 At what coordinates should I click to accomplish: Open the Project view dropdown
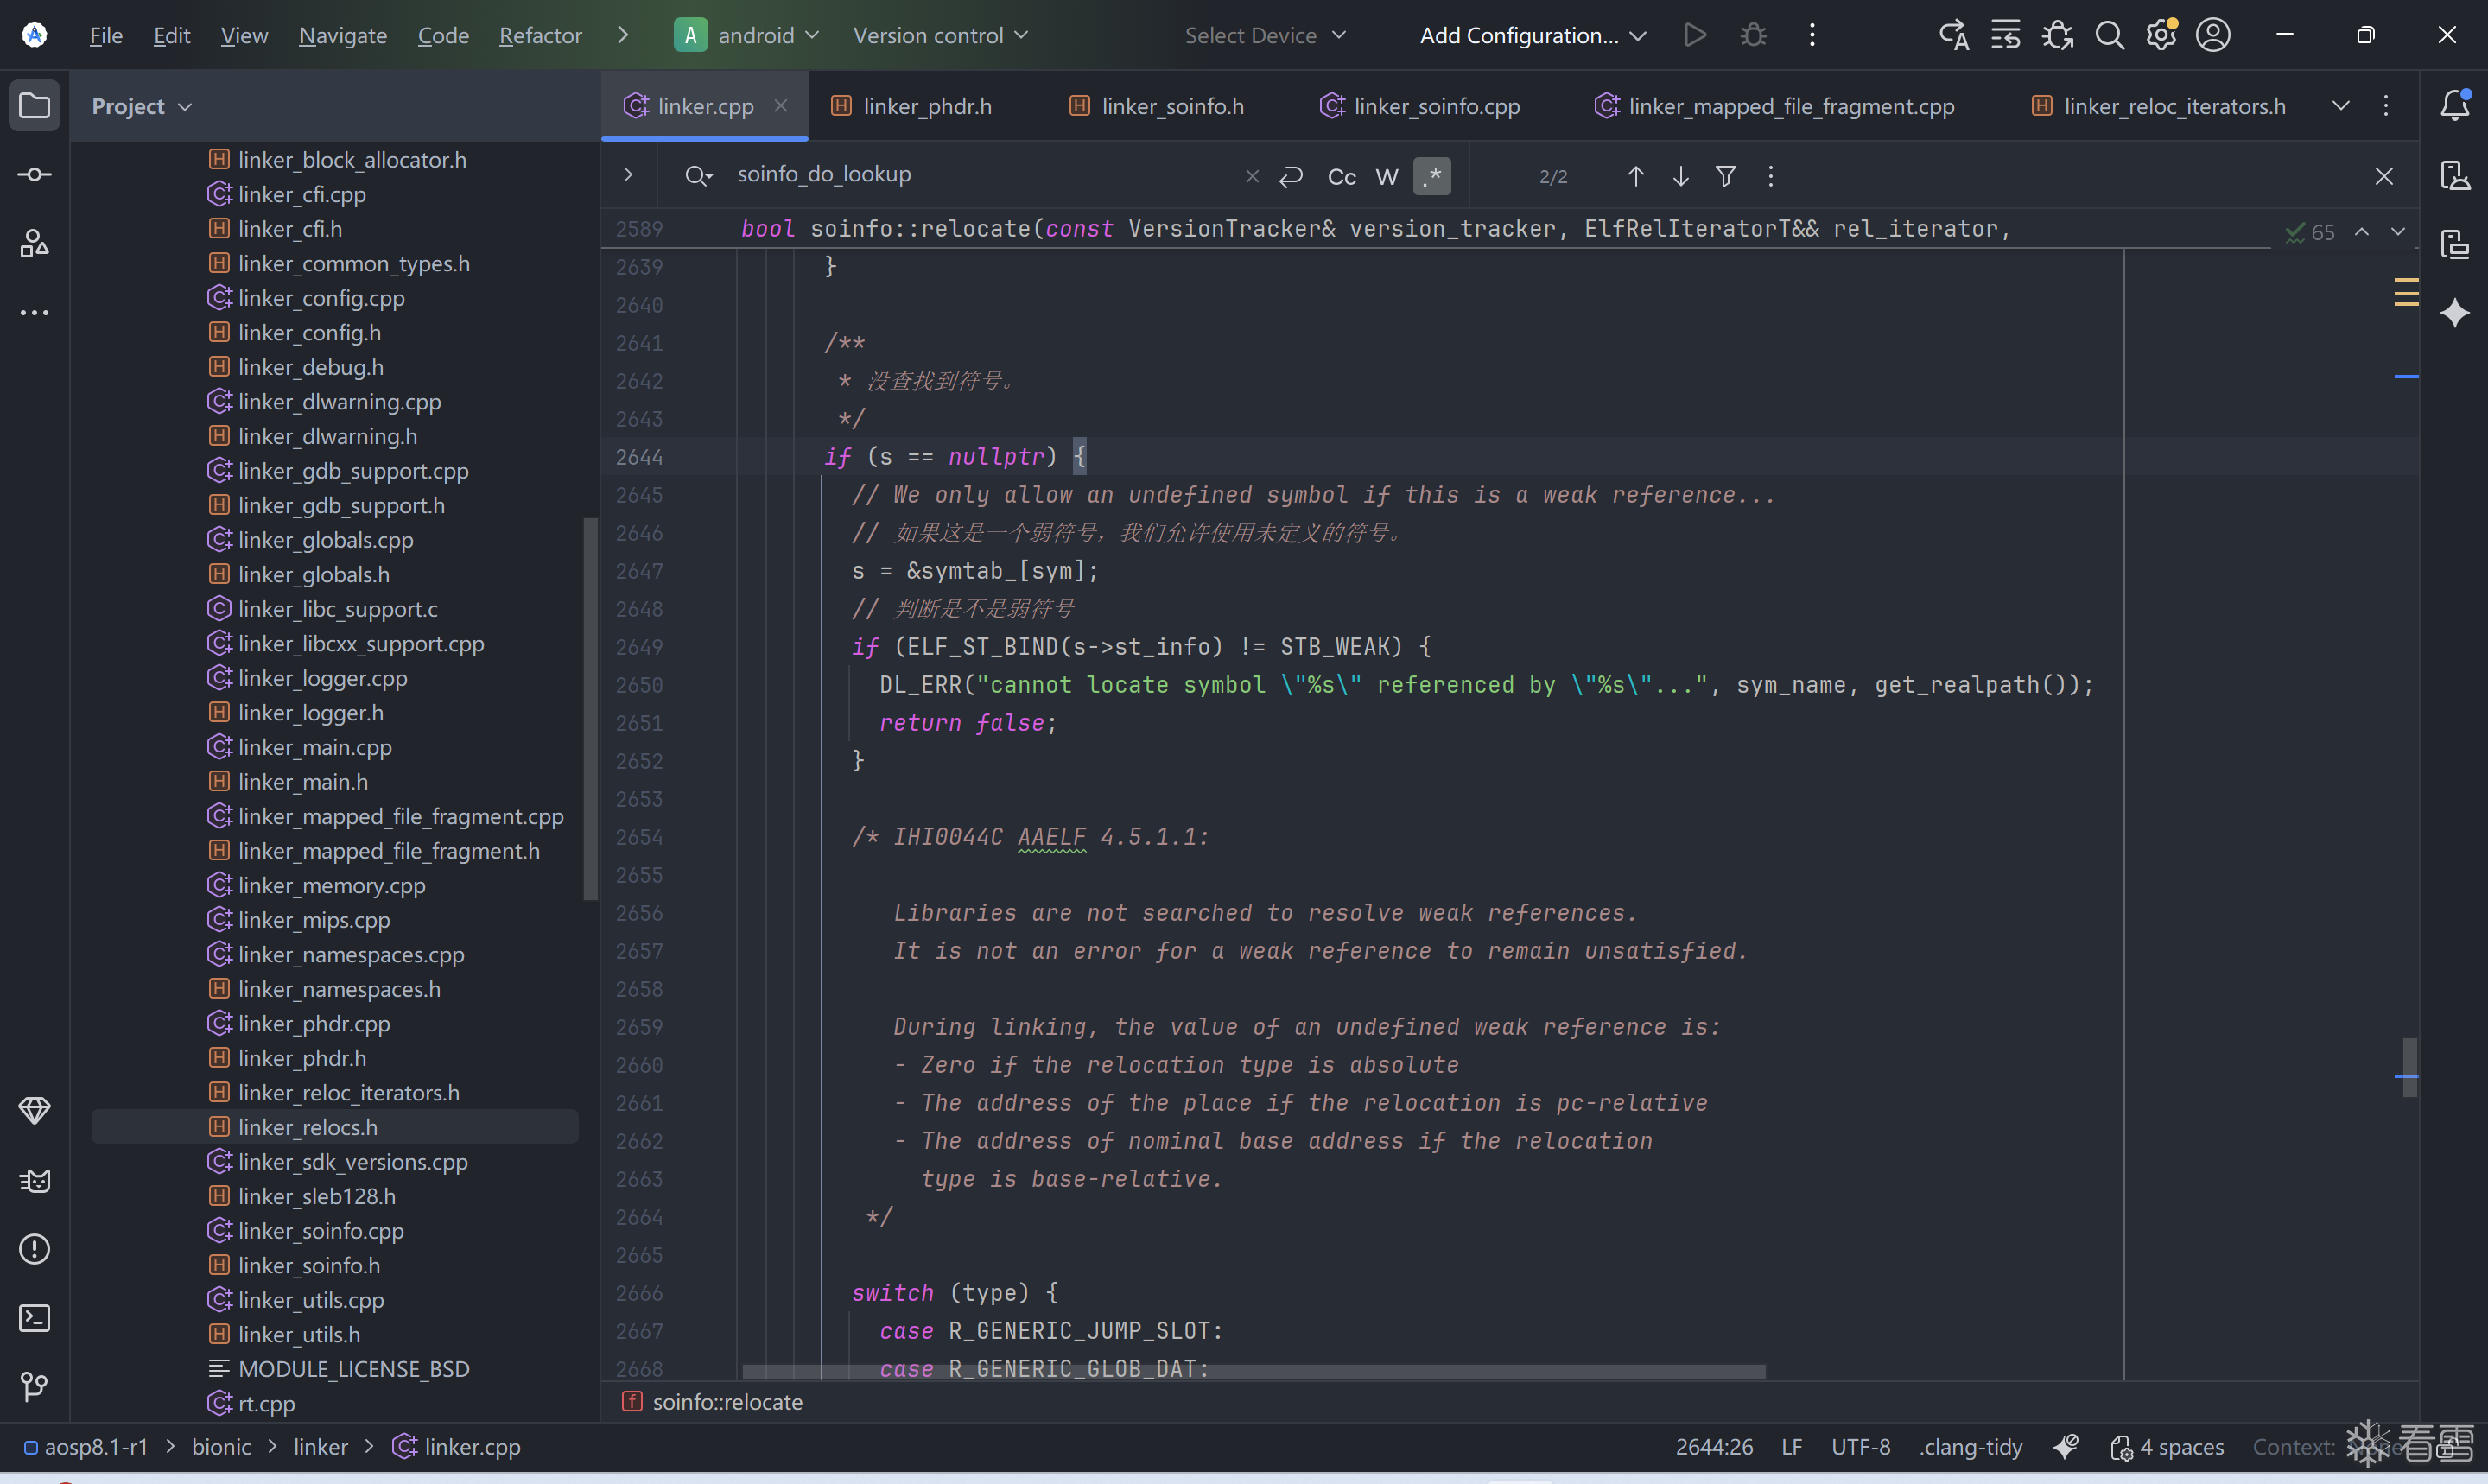[x=141, y=106]
